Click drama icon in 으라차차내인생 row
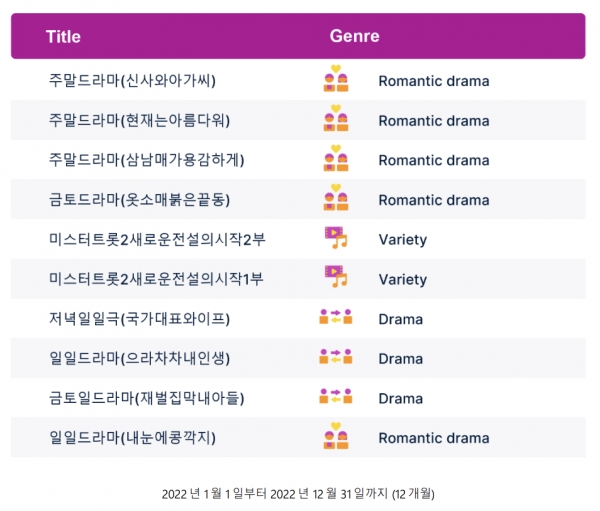This screenshot has width=600, height=511. click(336, 356)
